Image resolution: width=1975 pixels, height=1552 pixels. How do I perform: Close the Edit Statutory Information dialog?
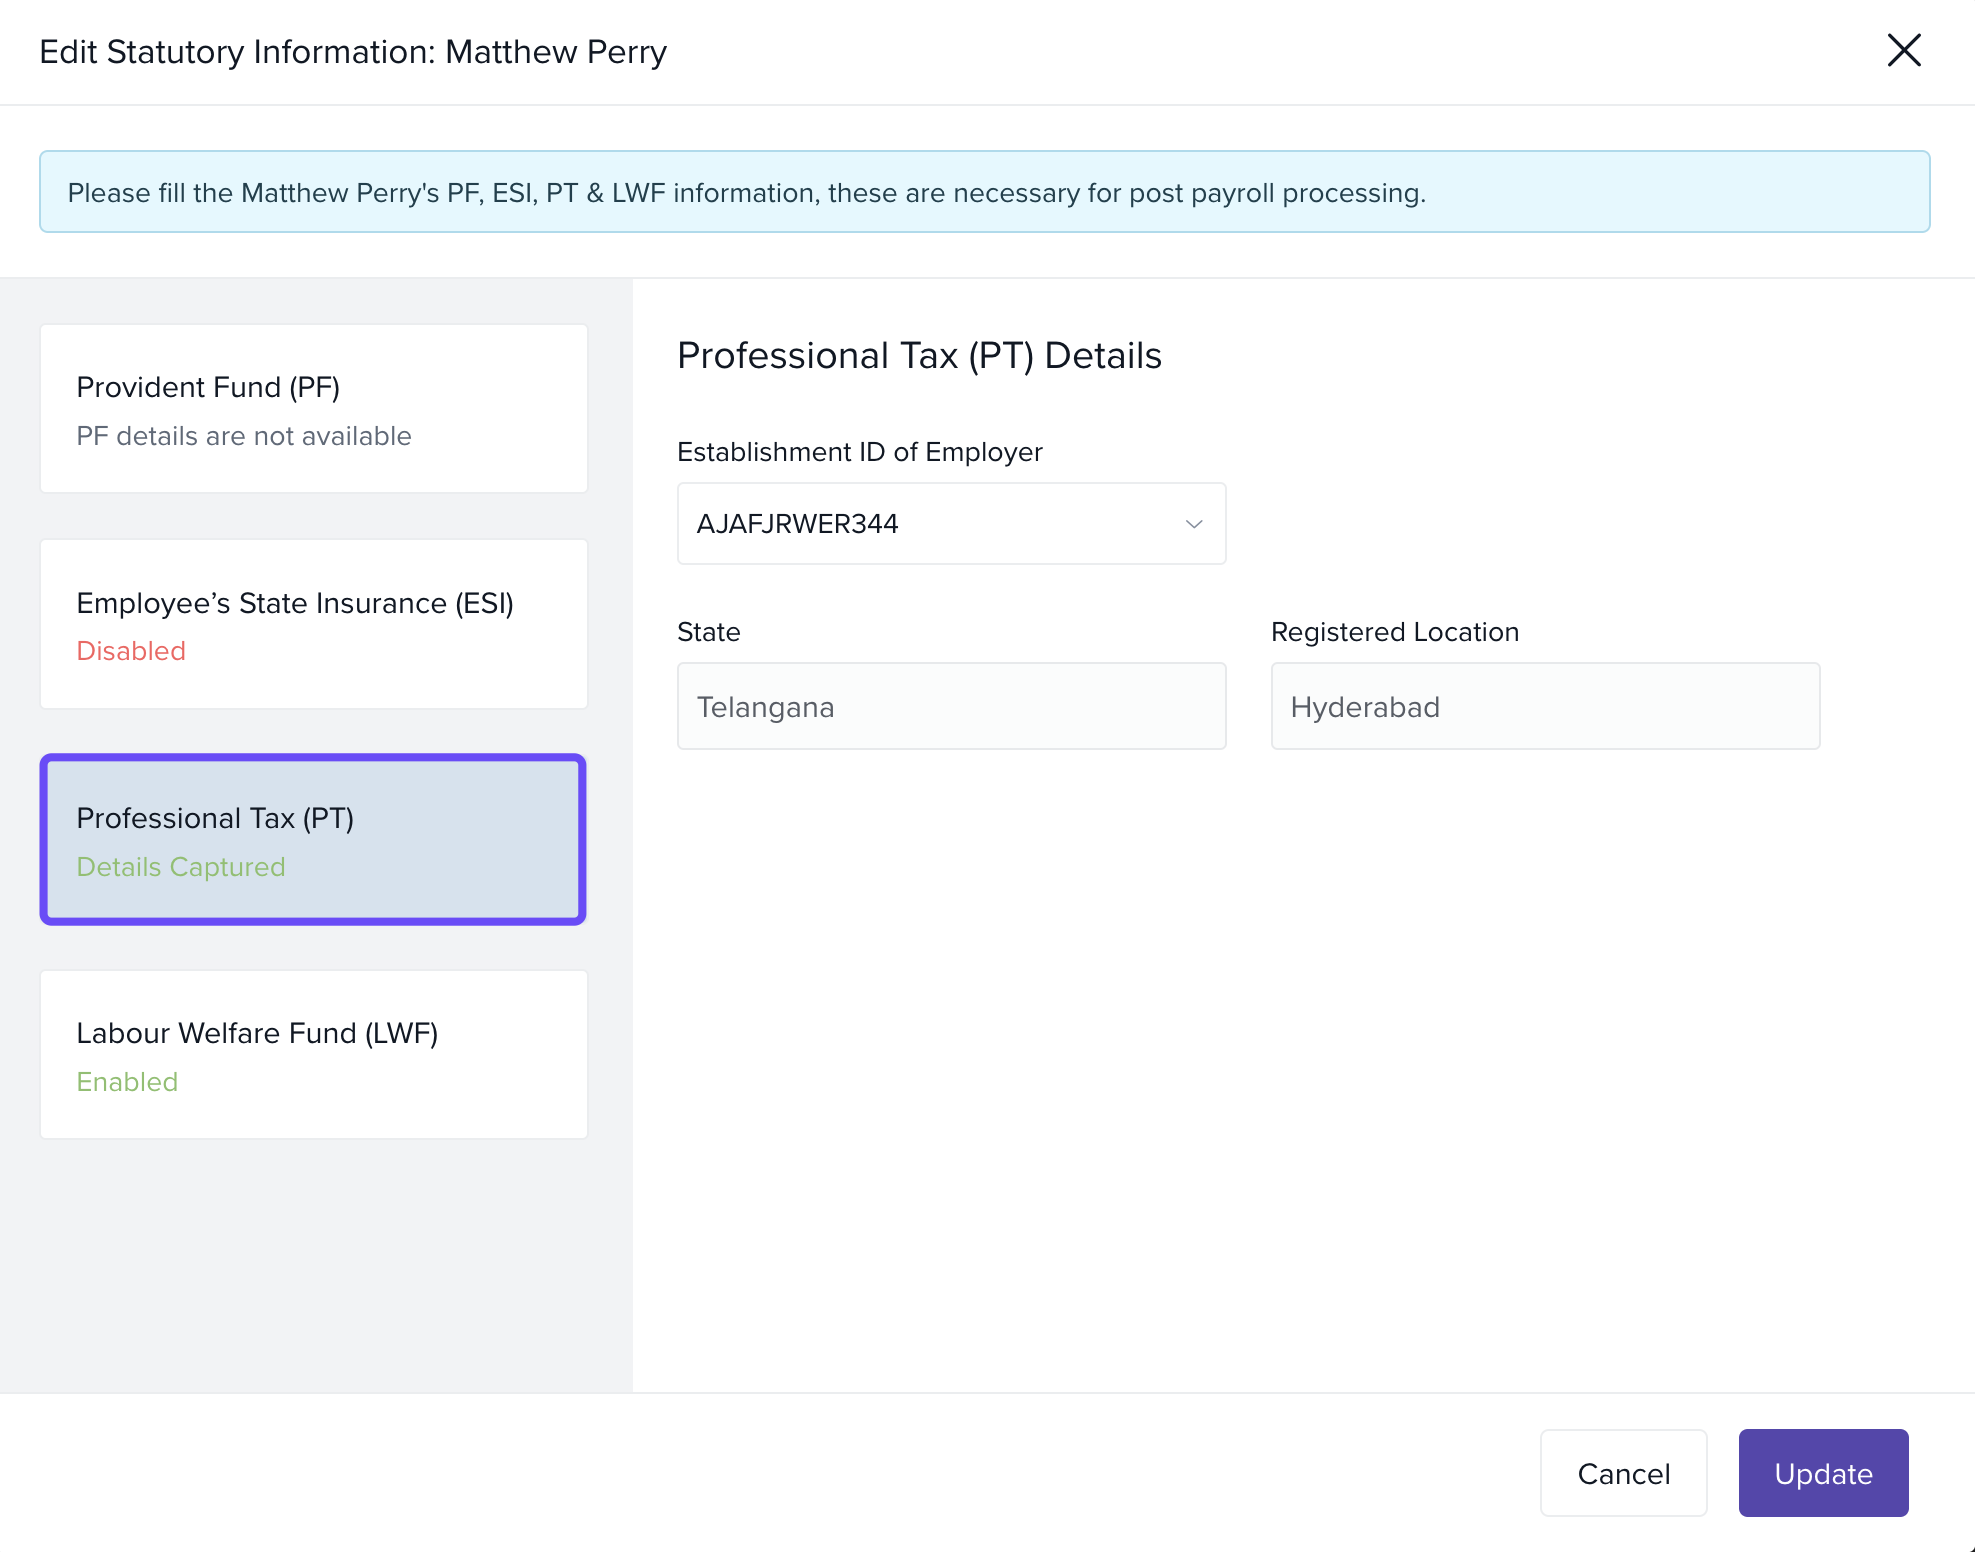[1903, 50]
